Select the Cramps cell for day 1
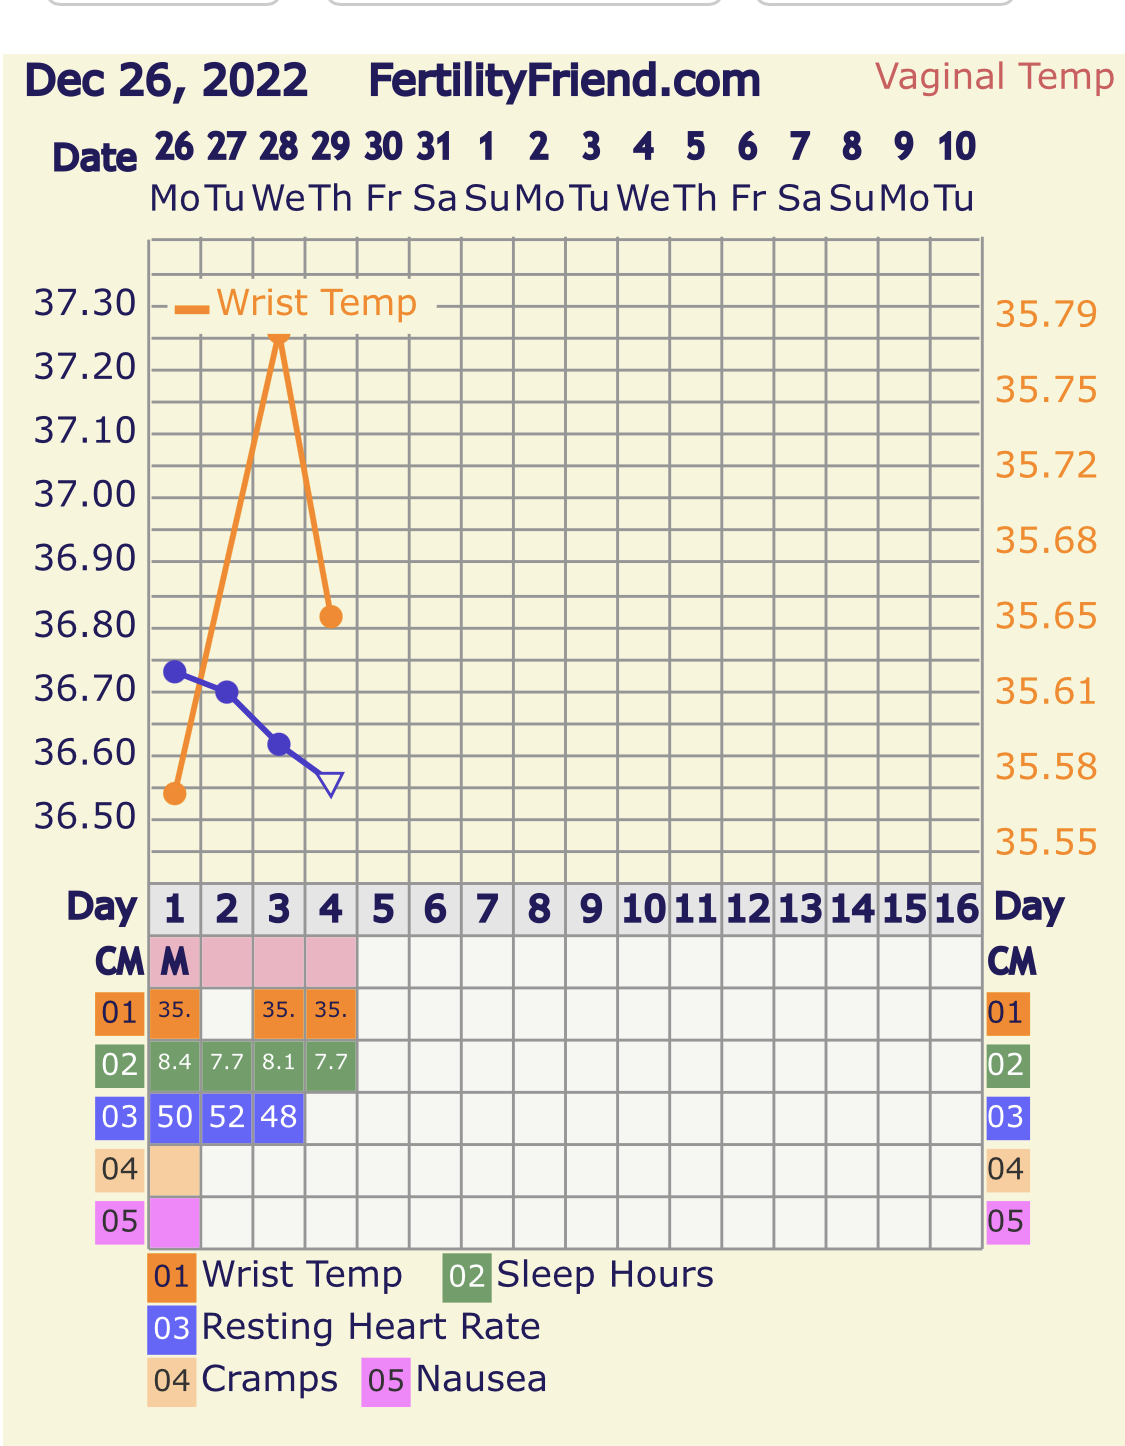Viewport: 1125px width, 1446px height. point(175,1169)
